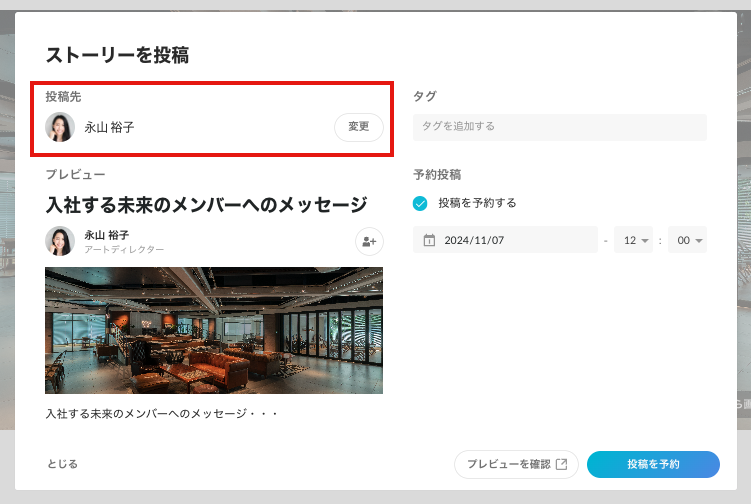Click the external link icon on preview button
Viewport: 751px width, 504px height.
tap(561, 464)
